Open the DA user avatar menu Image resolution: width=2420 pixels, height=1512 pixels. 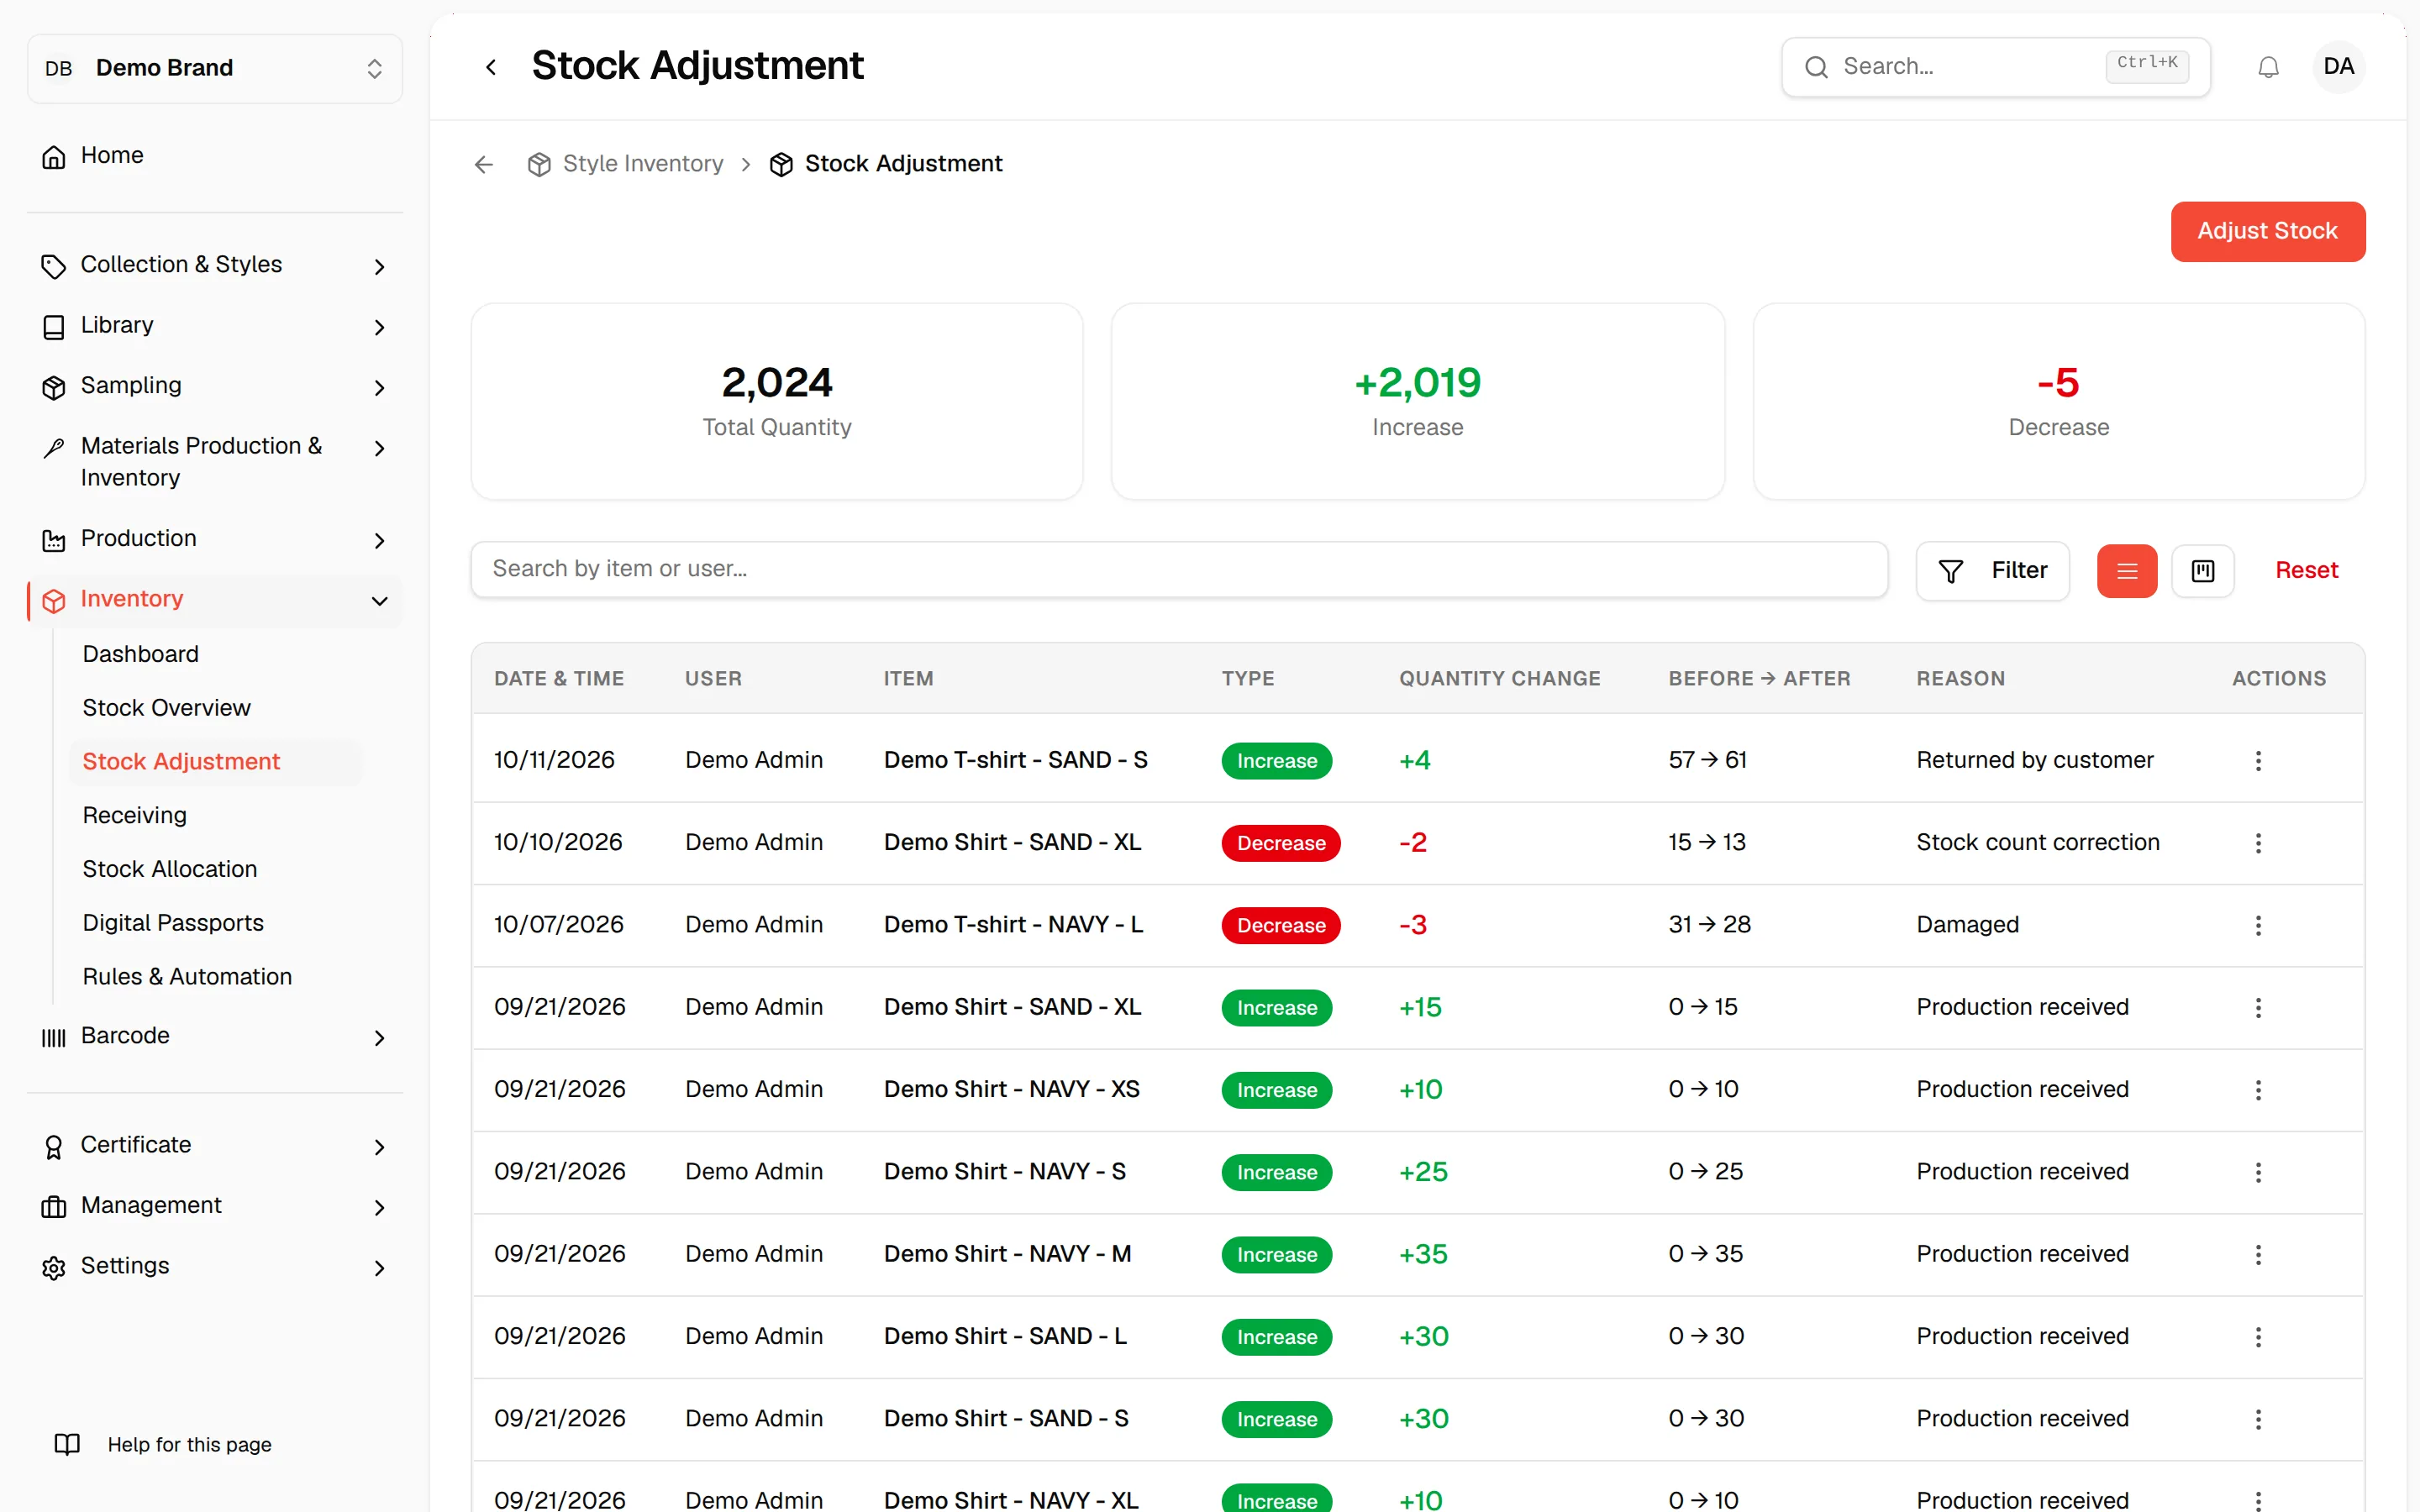[x=2338, y=67]
